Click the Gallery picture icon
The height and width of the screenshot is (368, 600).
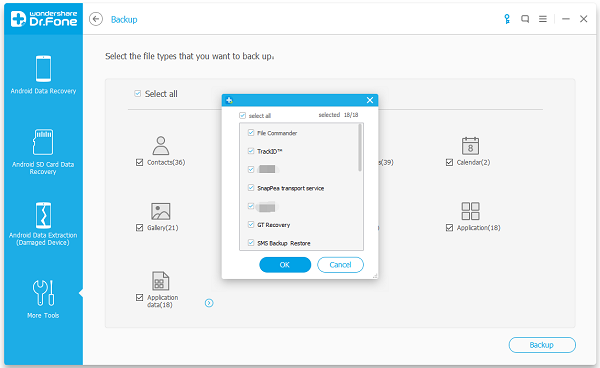[x=161, y=211]
